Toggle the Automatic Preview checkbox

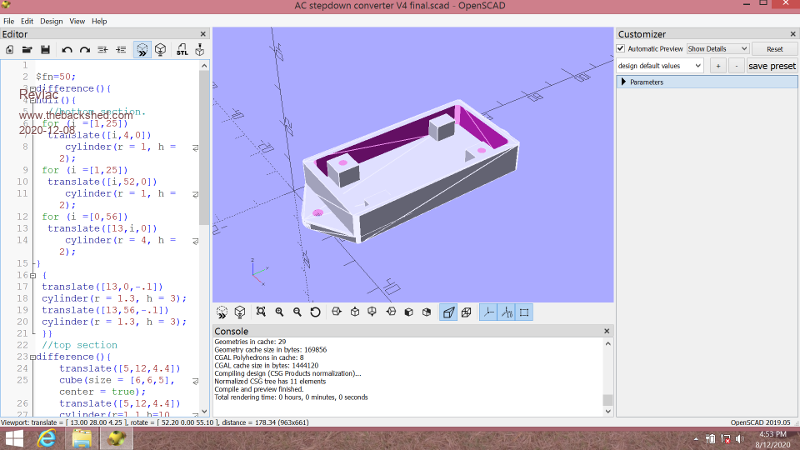tap(621, 48)
